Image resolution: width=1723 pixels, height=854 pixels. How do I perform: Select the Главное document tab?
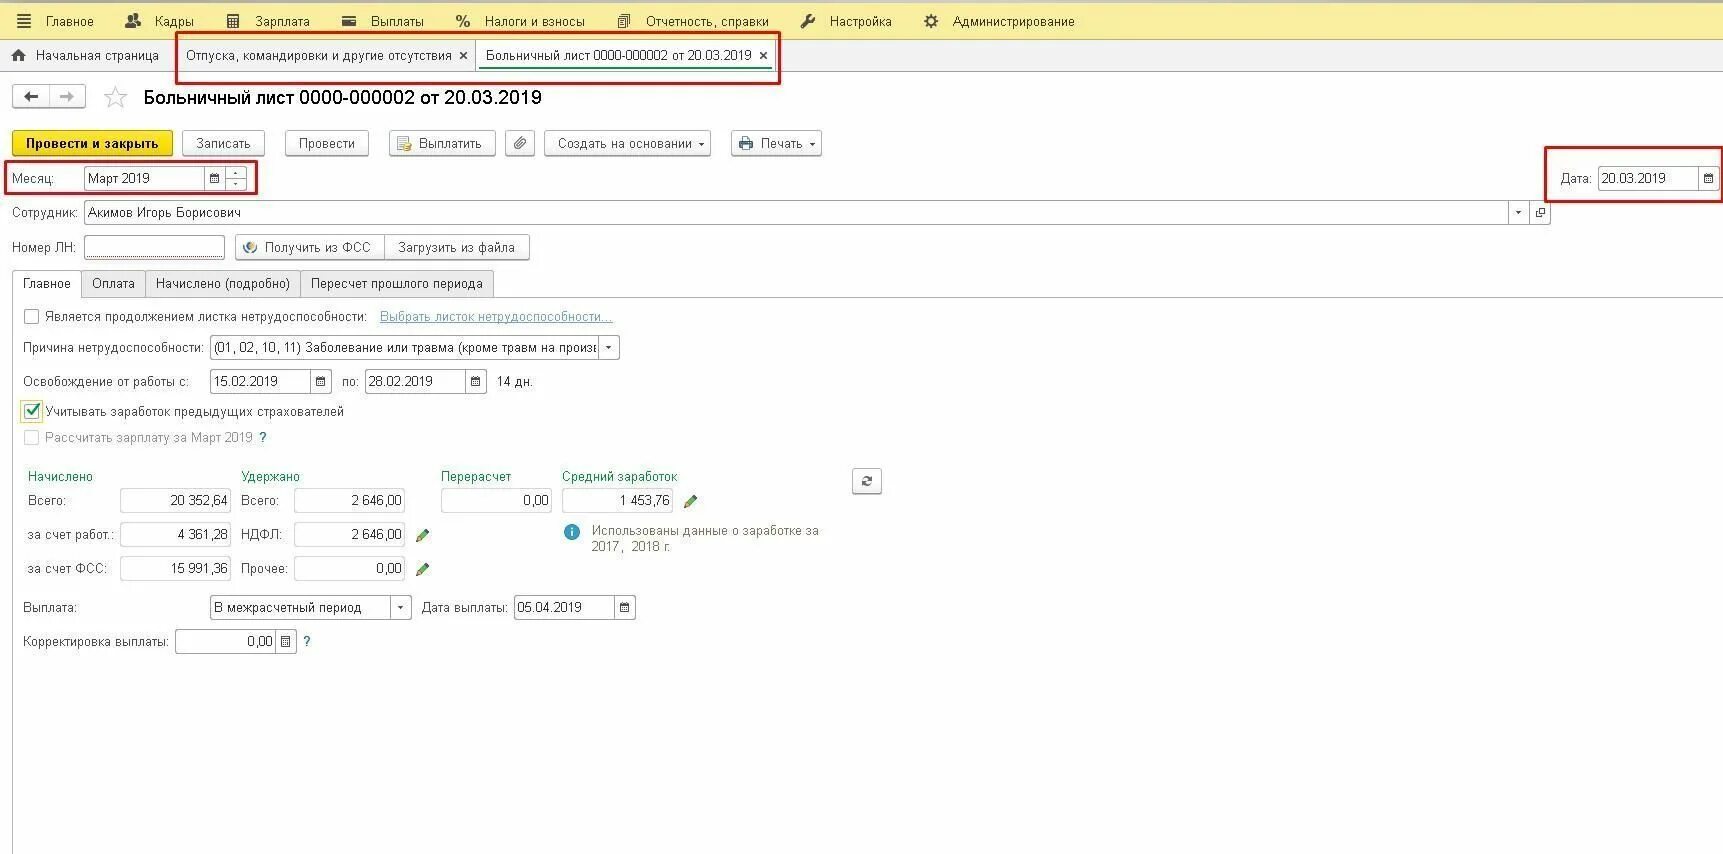coord(47,284)
